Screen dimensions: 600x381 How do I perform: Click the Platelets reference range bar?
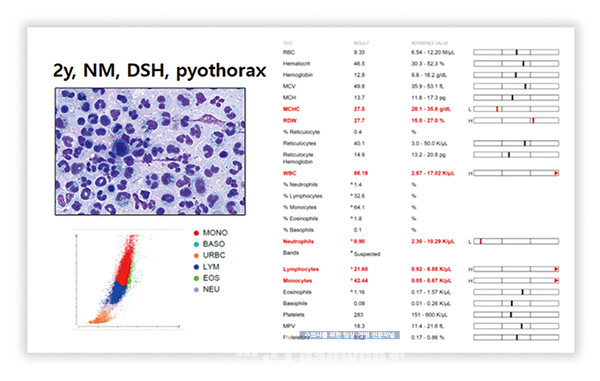pos(516,315)
